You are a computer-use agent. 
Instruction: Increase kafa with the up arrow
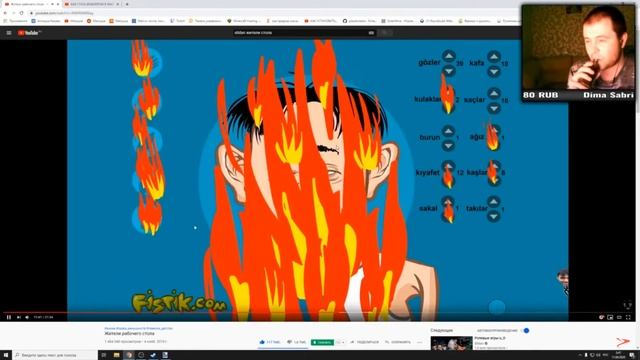(x=494, y=56)
